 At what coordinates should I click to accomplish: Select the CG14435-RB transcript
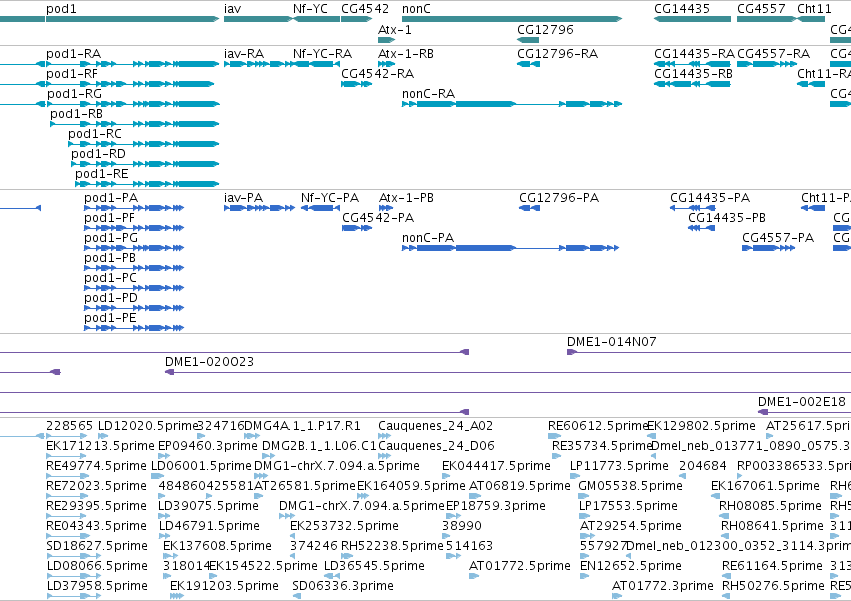coord(693,84)
